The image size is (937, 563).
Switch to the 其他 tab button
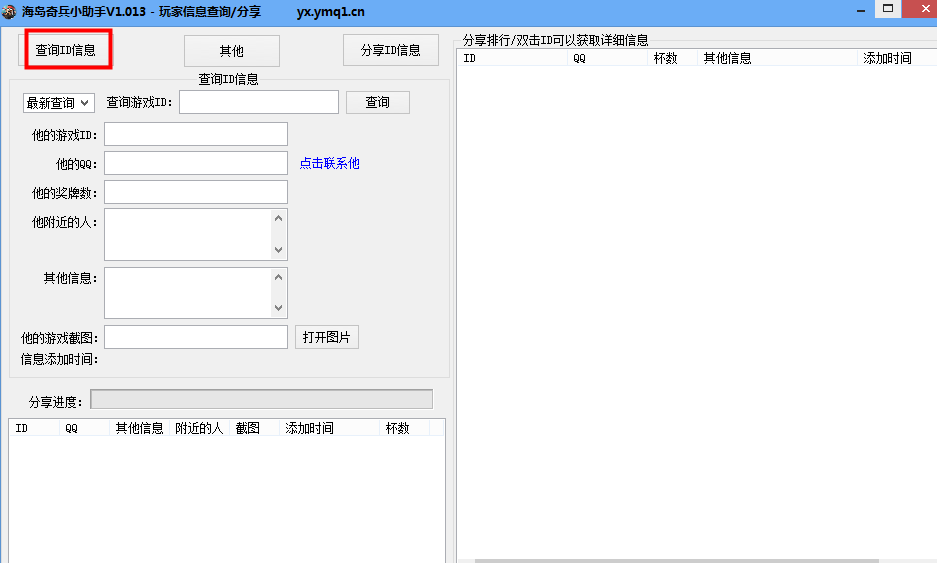tap(232, 51)
